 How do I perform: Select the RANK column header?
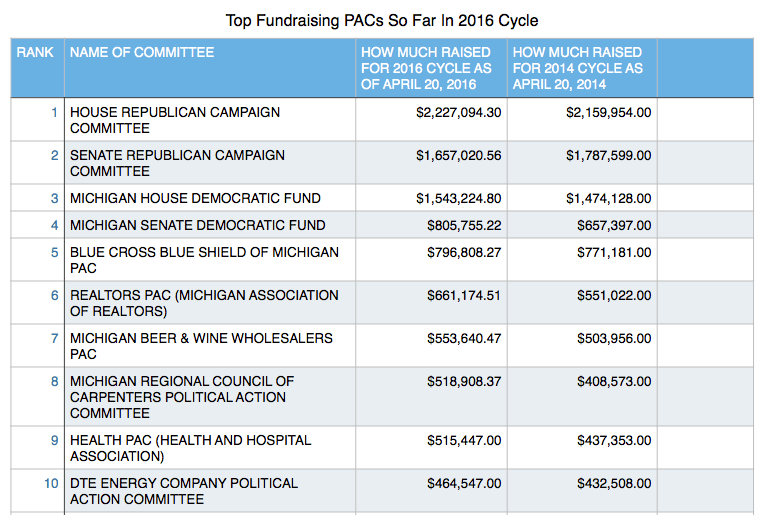[36, 52]
